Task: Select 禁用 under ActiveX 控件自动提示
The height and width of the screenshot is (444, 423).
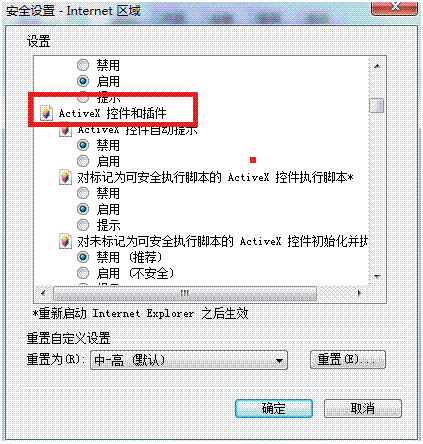Action: [x=83, y=145]
